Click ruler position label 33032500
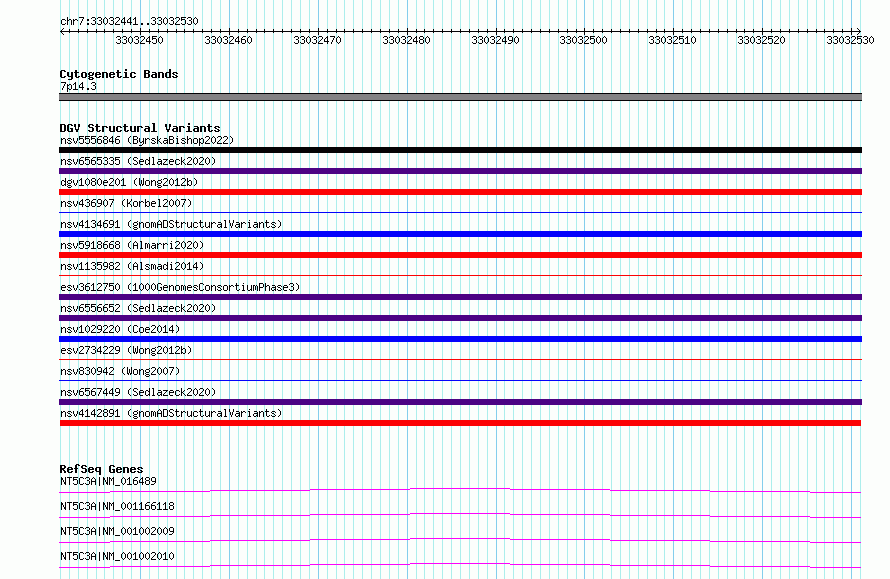 [583, 40]
